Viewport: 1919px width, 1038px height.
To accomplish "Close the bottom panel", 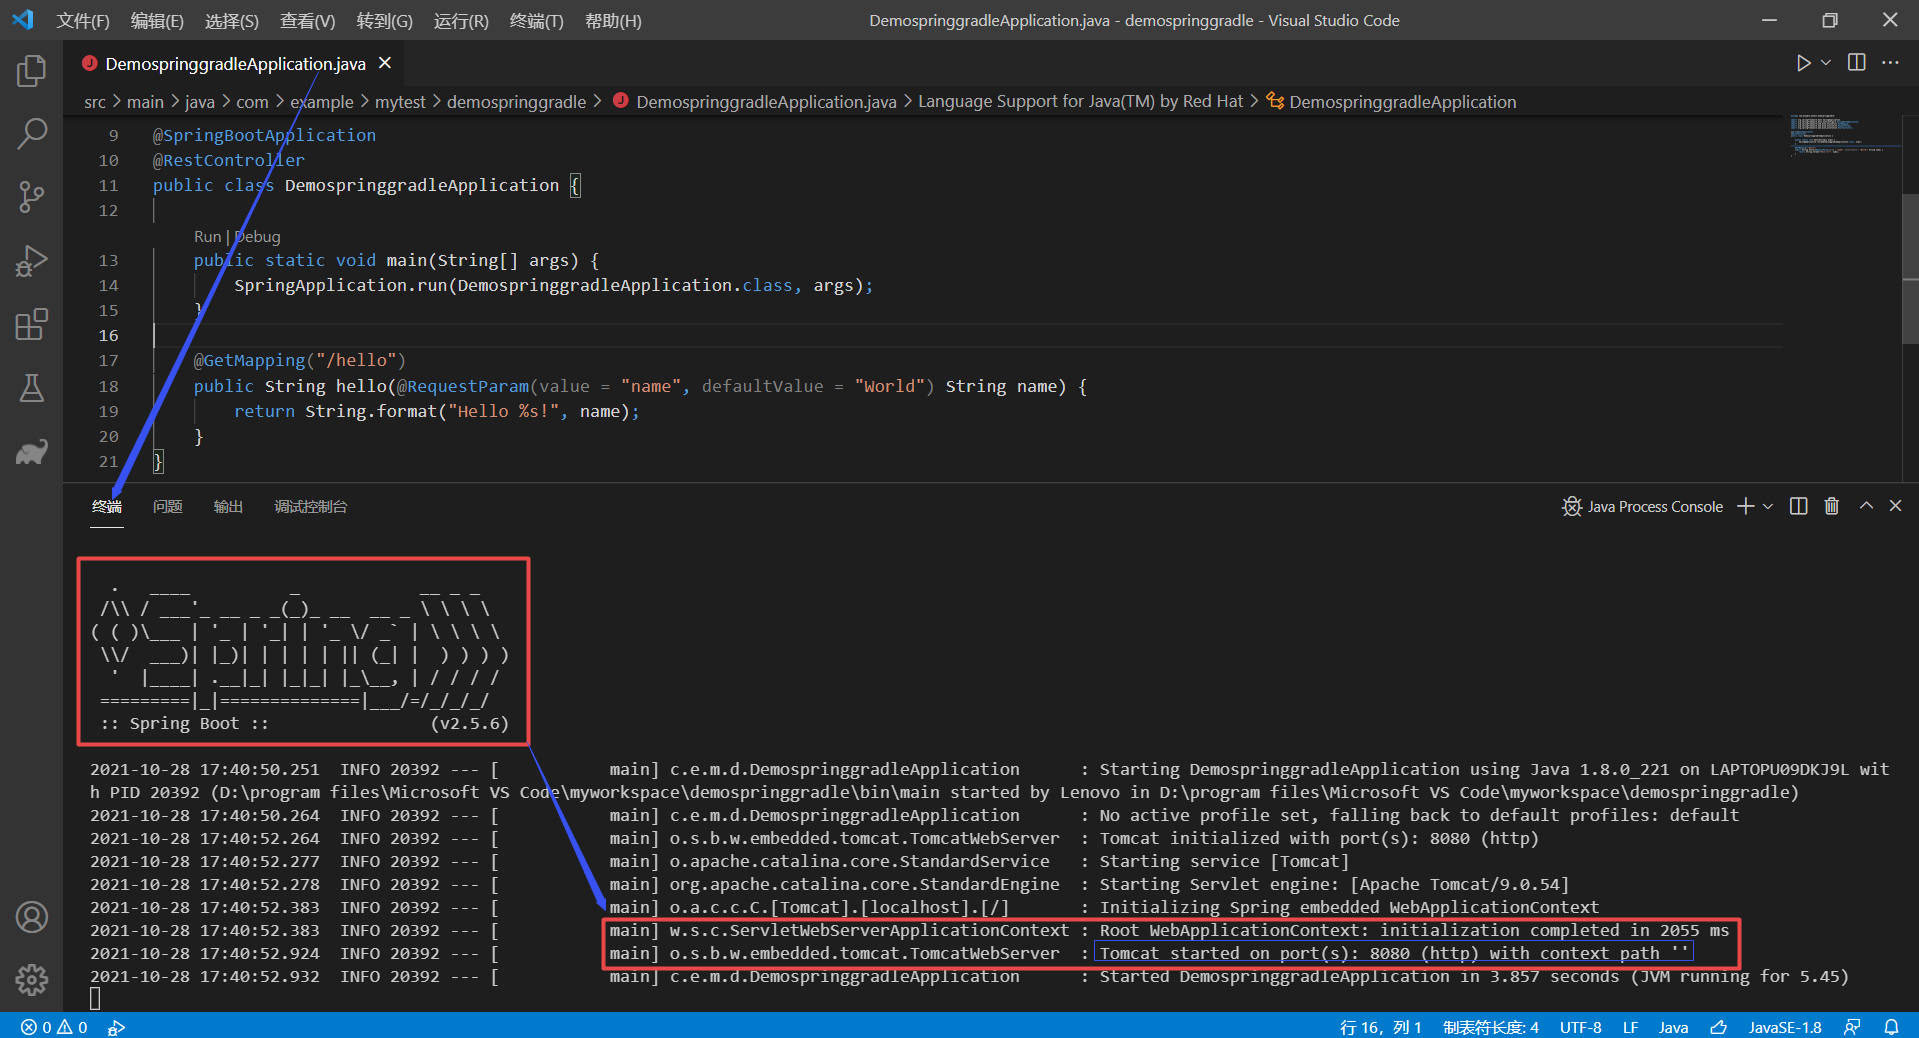I will (x=1895, y=506).
